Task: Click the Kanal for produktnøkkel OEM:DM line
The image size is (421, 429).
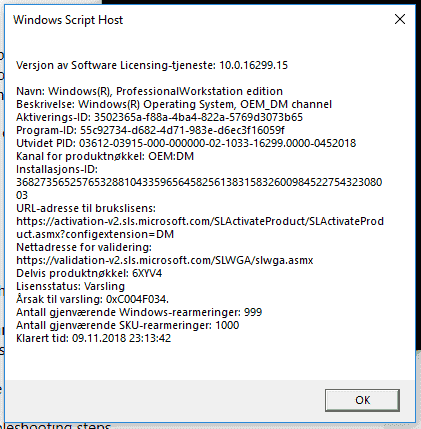Action: (105, 156)
